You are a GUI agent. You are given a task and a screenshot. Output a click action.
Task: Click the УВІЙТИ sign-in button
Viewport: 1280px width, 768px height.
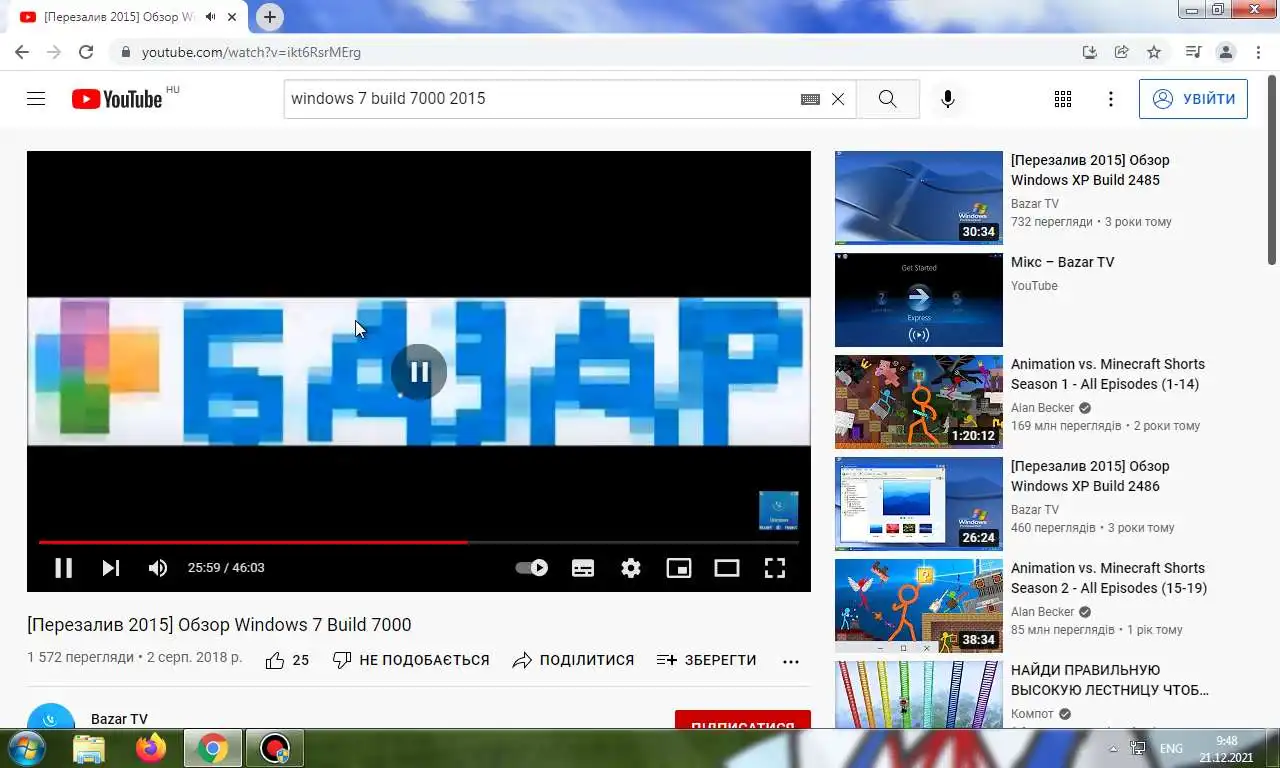(x=1193, y=99)
